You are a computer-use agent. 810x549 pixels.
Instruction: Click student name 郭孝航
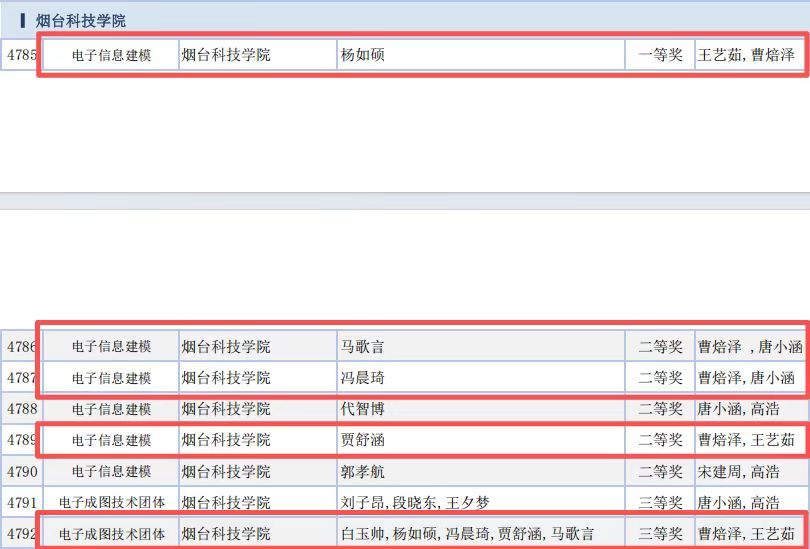click(363, 471)
